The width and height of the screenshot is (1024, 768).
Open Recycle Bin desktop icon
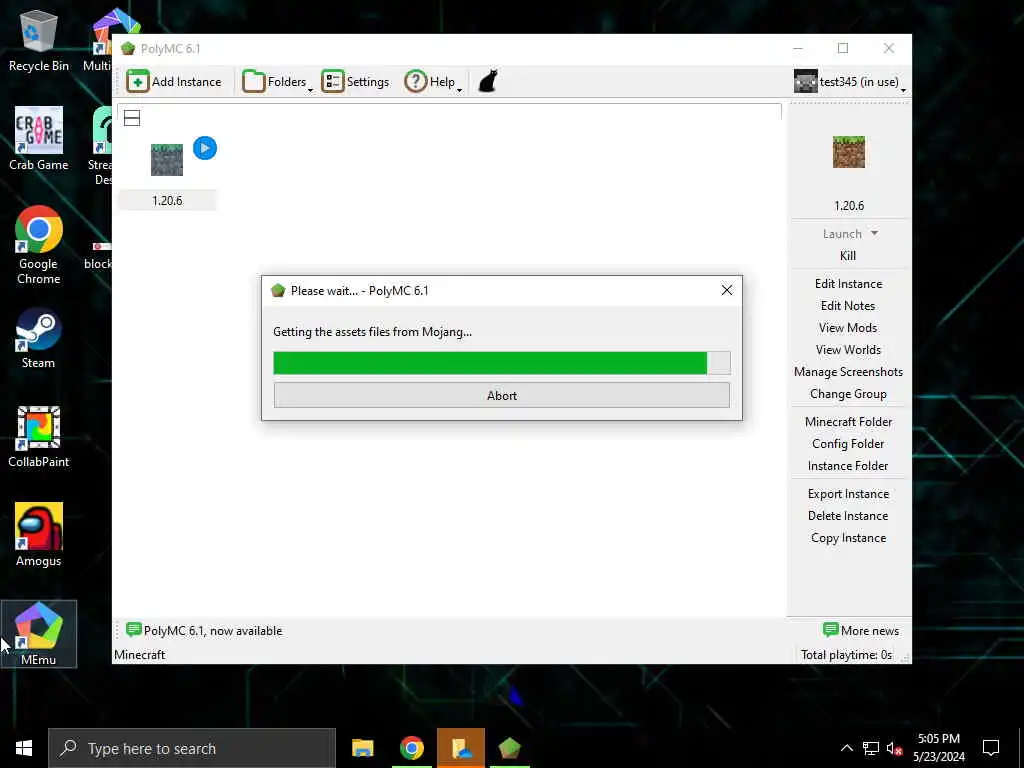tap(39, 40)
